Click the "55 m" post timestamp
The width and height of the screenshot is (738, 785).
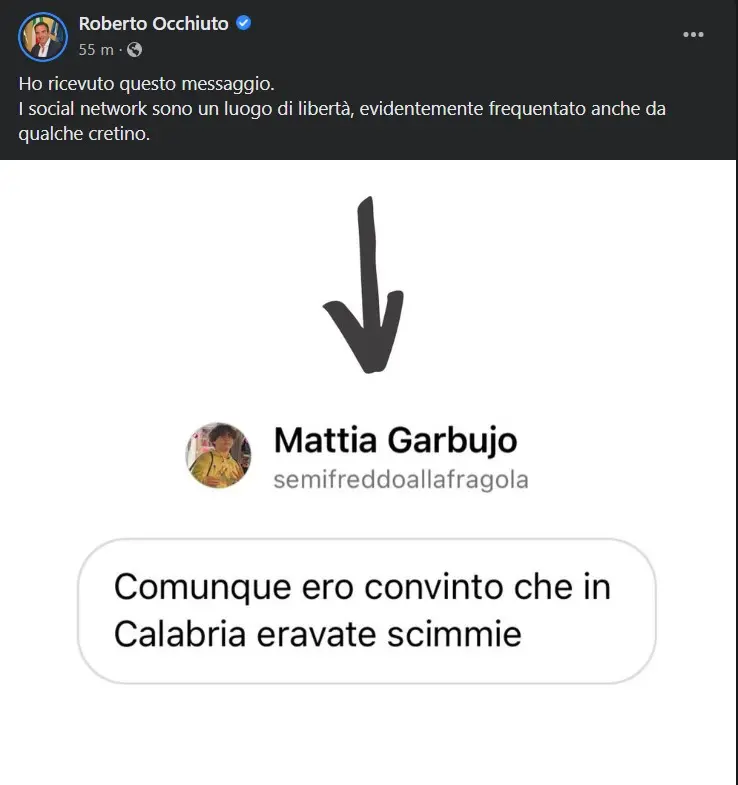click(96, 49)
